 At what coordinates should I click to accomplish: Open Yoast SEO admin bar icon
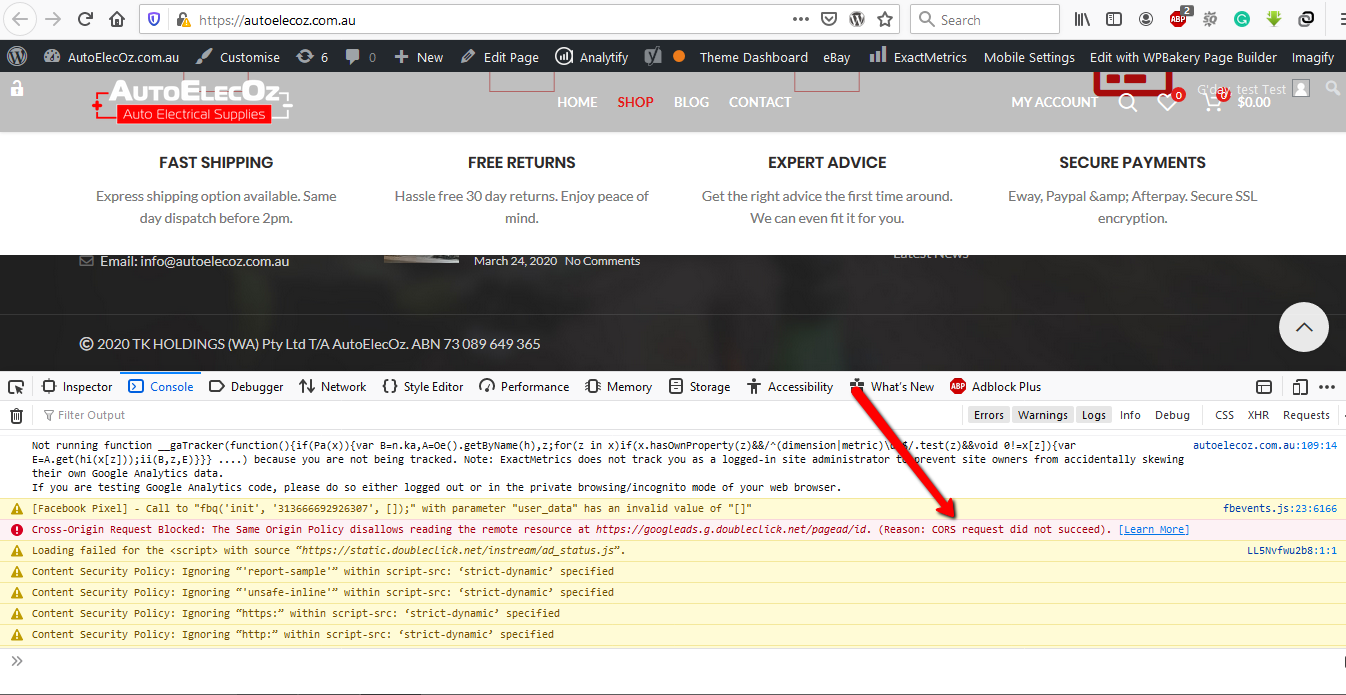pyautogui.click(x=653, y=57)
